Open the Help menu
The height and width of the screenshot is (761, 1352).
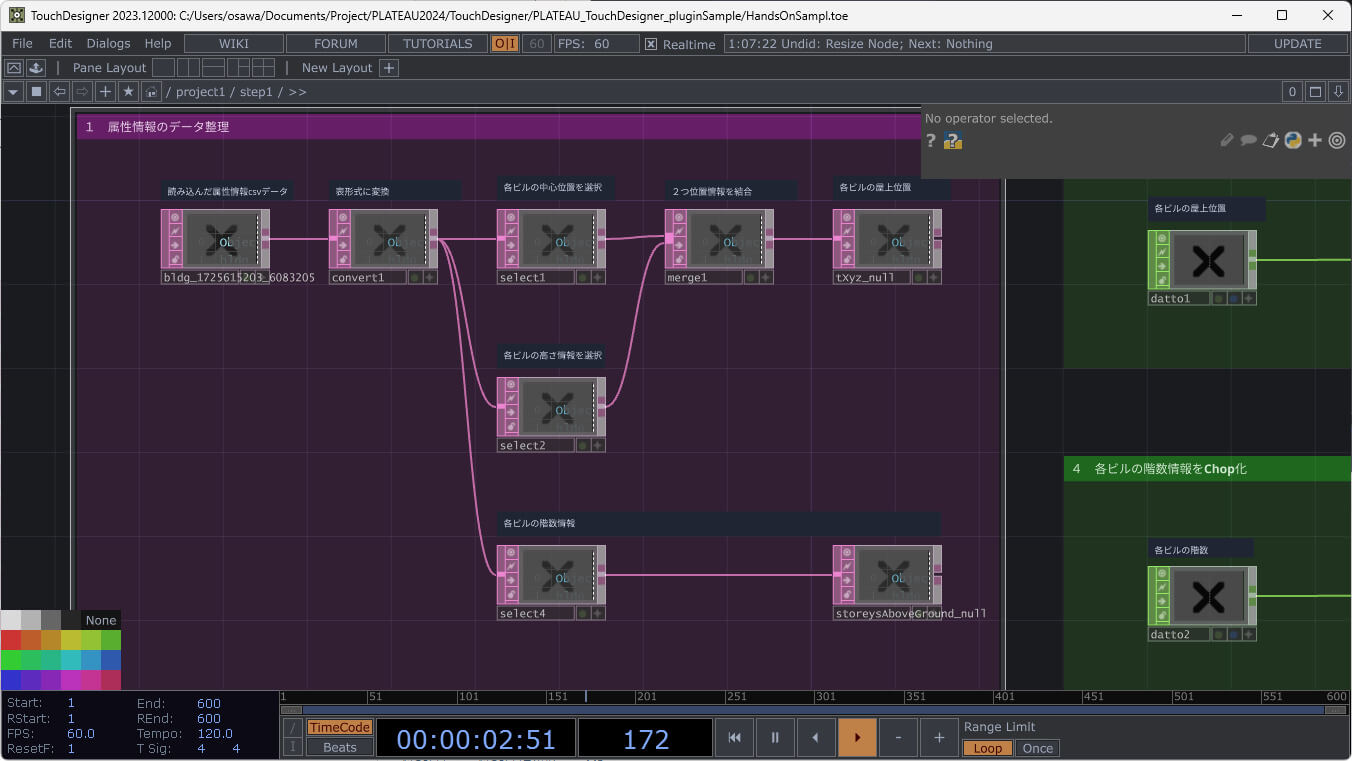pos(158,44)
